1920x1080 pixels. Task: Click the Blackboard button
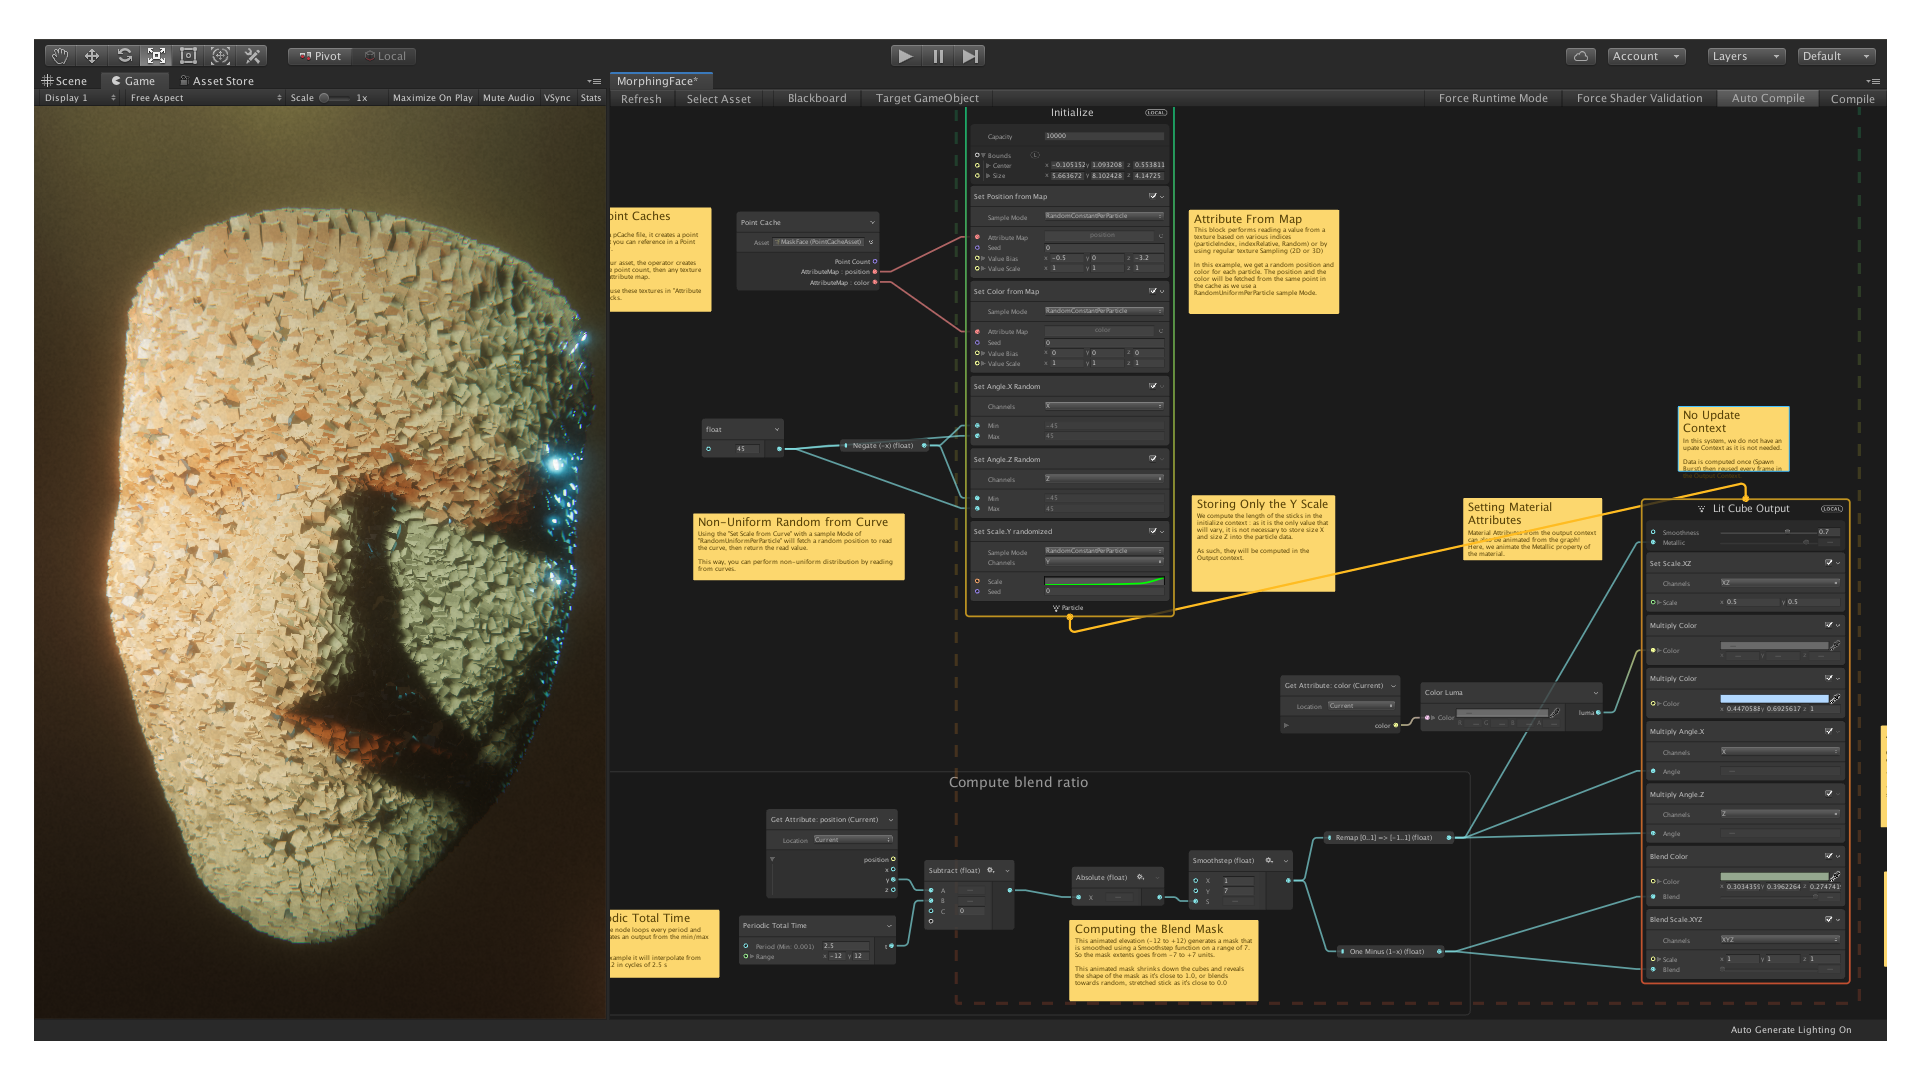[817, 98]
